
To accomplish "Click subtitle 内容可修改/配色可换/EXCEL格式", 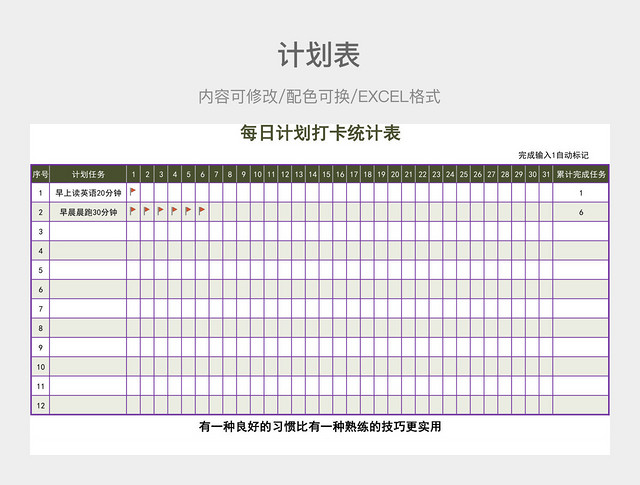I will pos(320,97).
